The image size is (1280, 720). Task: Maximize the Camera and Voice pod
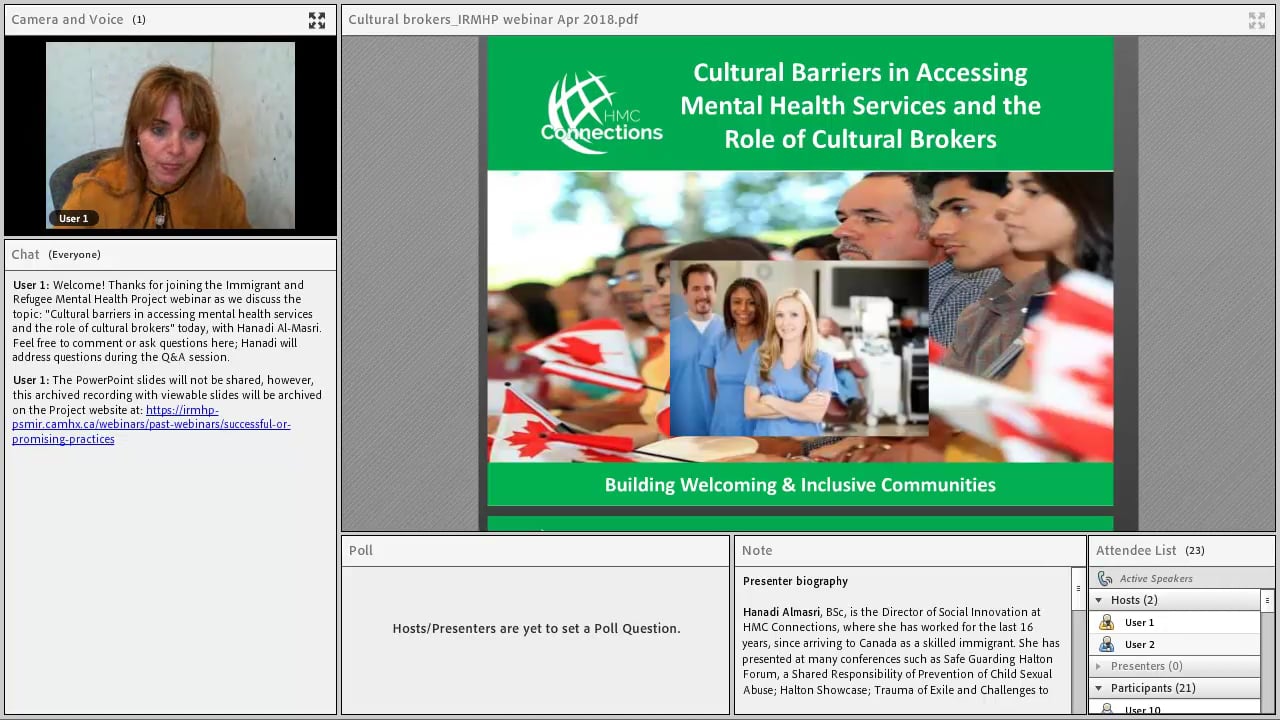click(317, 20)
